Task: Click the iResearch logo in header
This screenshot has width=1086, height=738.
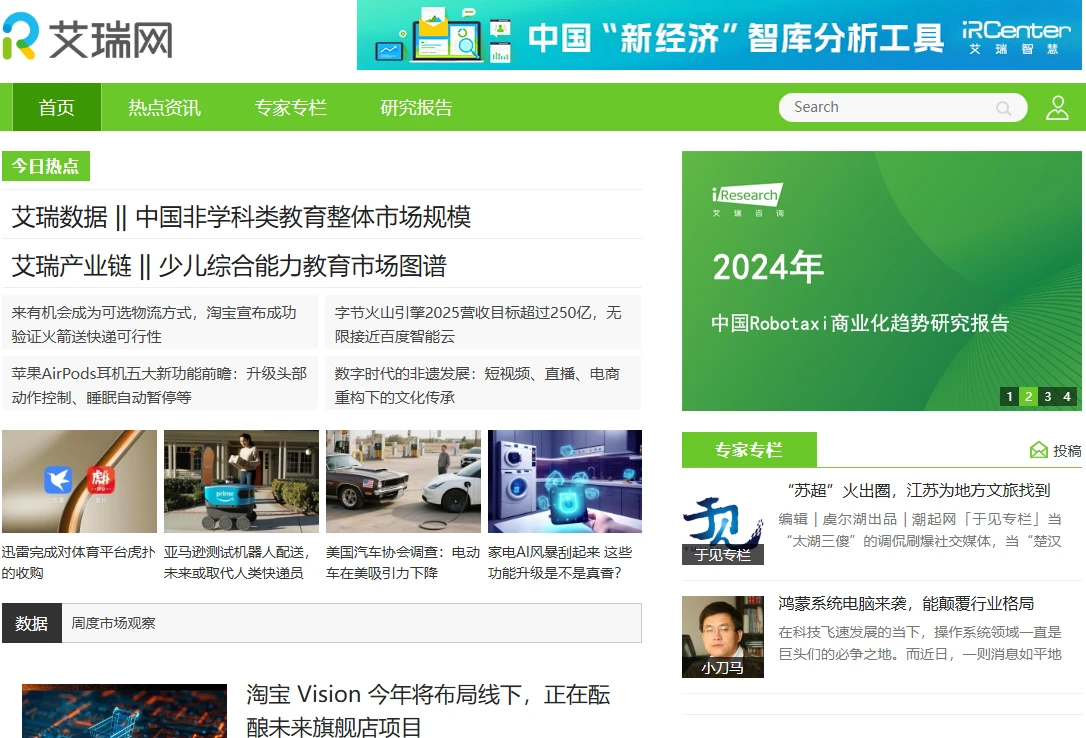Action: 87,37
